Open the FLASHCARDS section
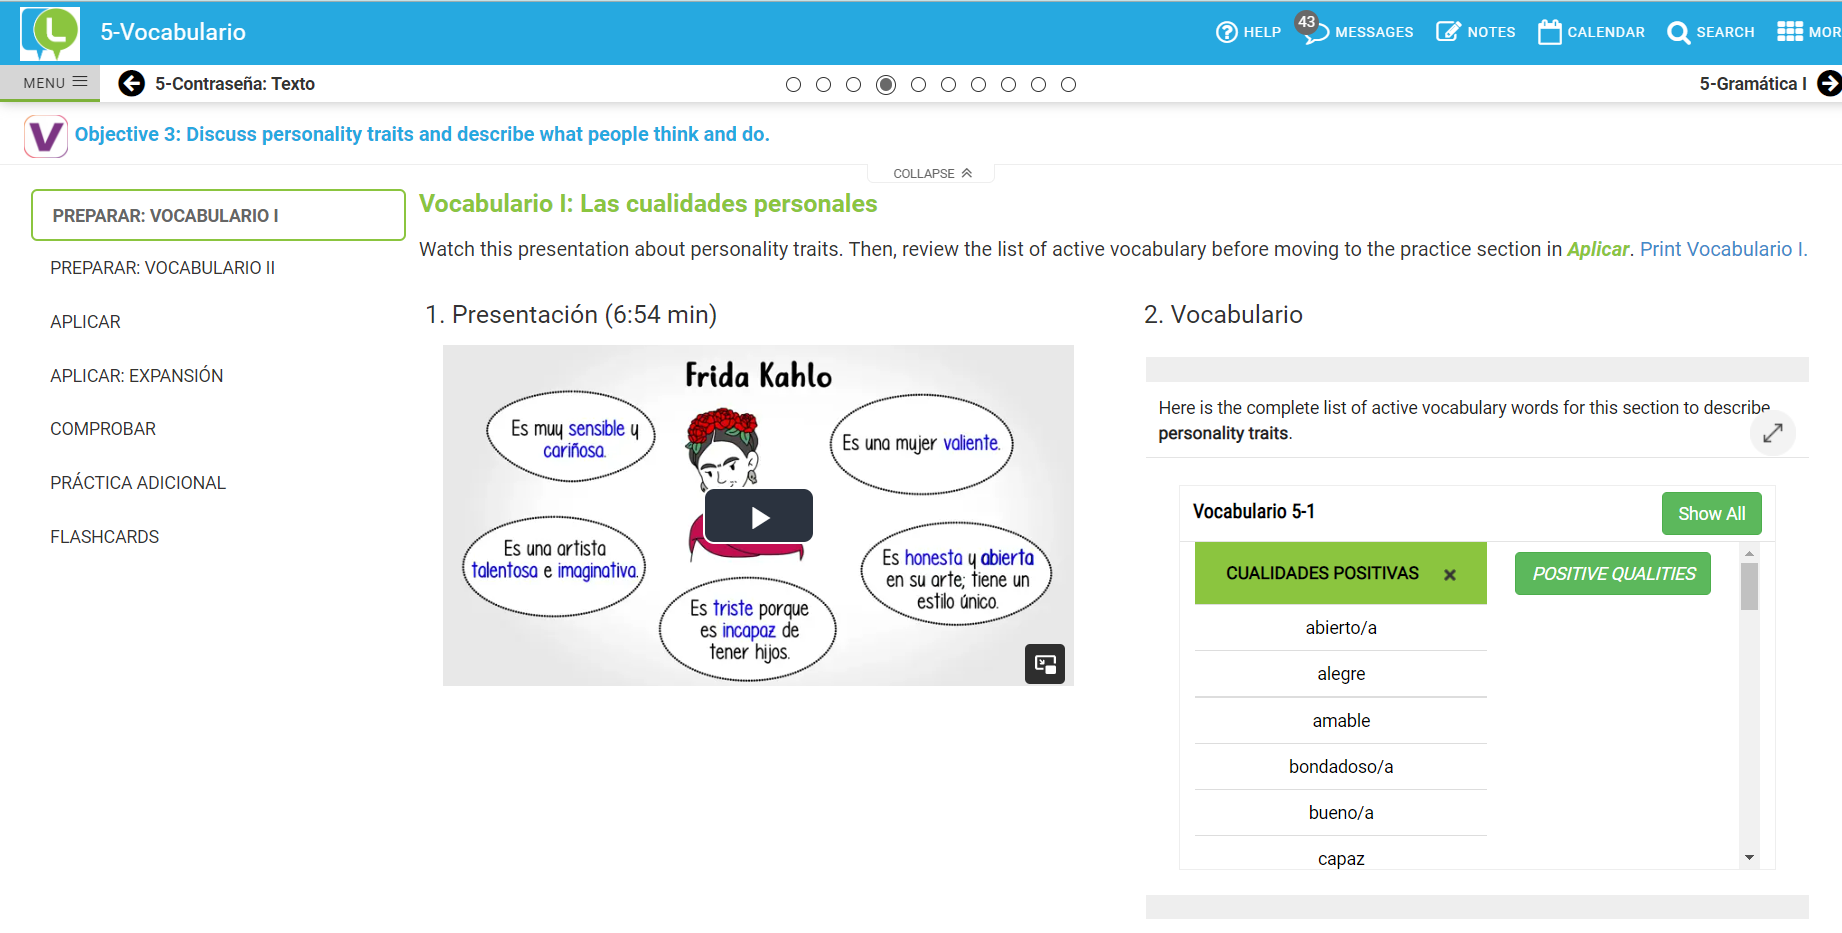The width and height of the screenshot is (1842, 933). (104, 537)
